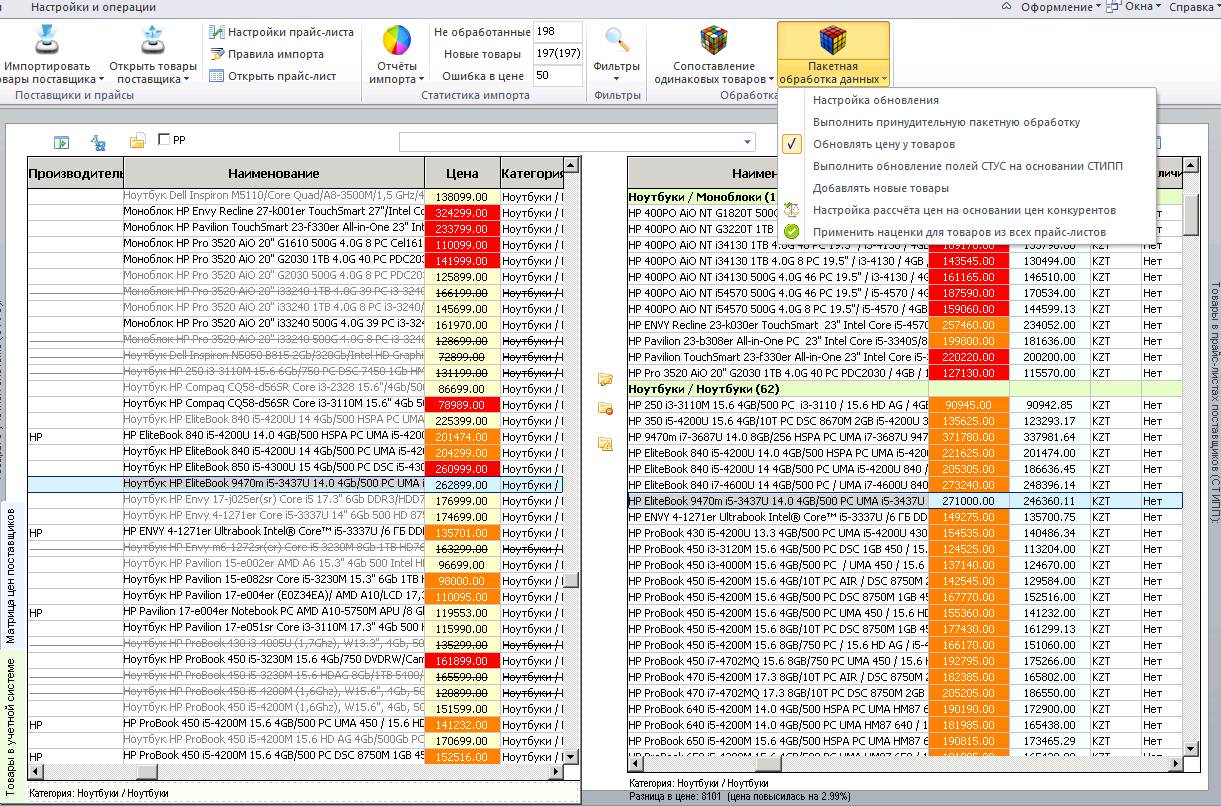Click left table horizontal scrollbar thumb
The width and height of the screenshot is (1221, 806).
click(147, 771)
